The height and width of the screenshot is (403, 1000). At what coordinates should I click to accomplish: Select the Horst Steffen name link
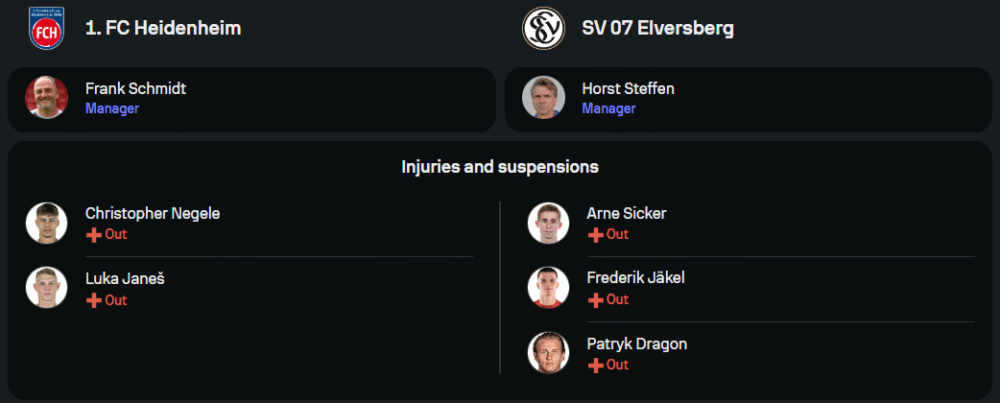tap(628, 88)
